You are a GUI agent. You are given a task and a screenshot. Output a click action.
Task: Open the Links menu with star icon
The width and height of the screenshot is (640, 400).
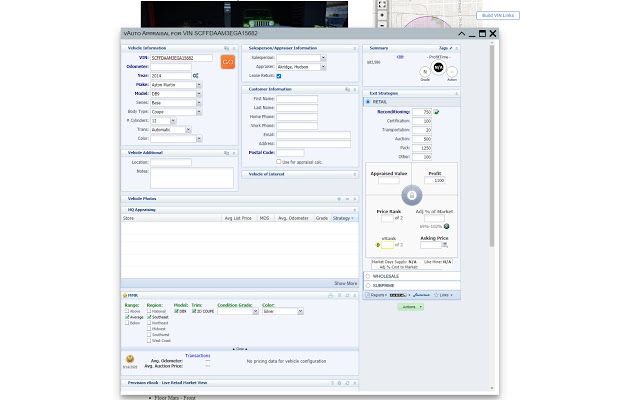pyautogui.click(x=443, y=295)
